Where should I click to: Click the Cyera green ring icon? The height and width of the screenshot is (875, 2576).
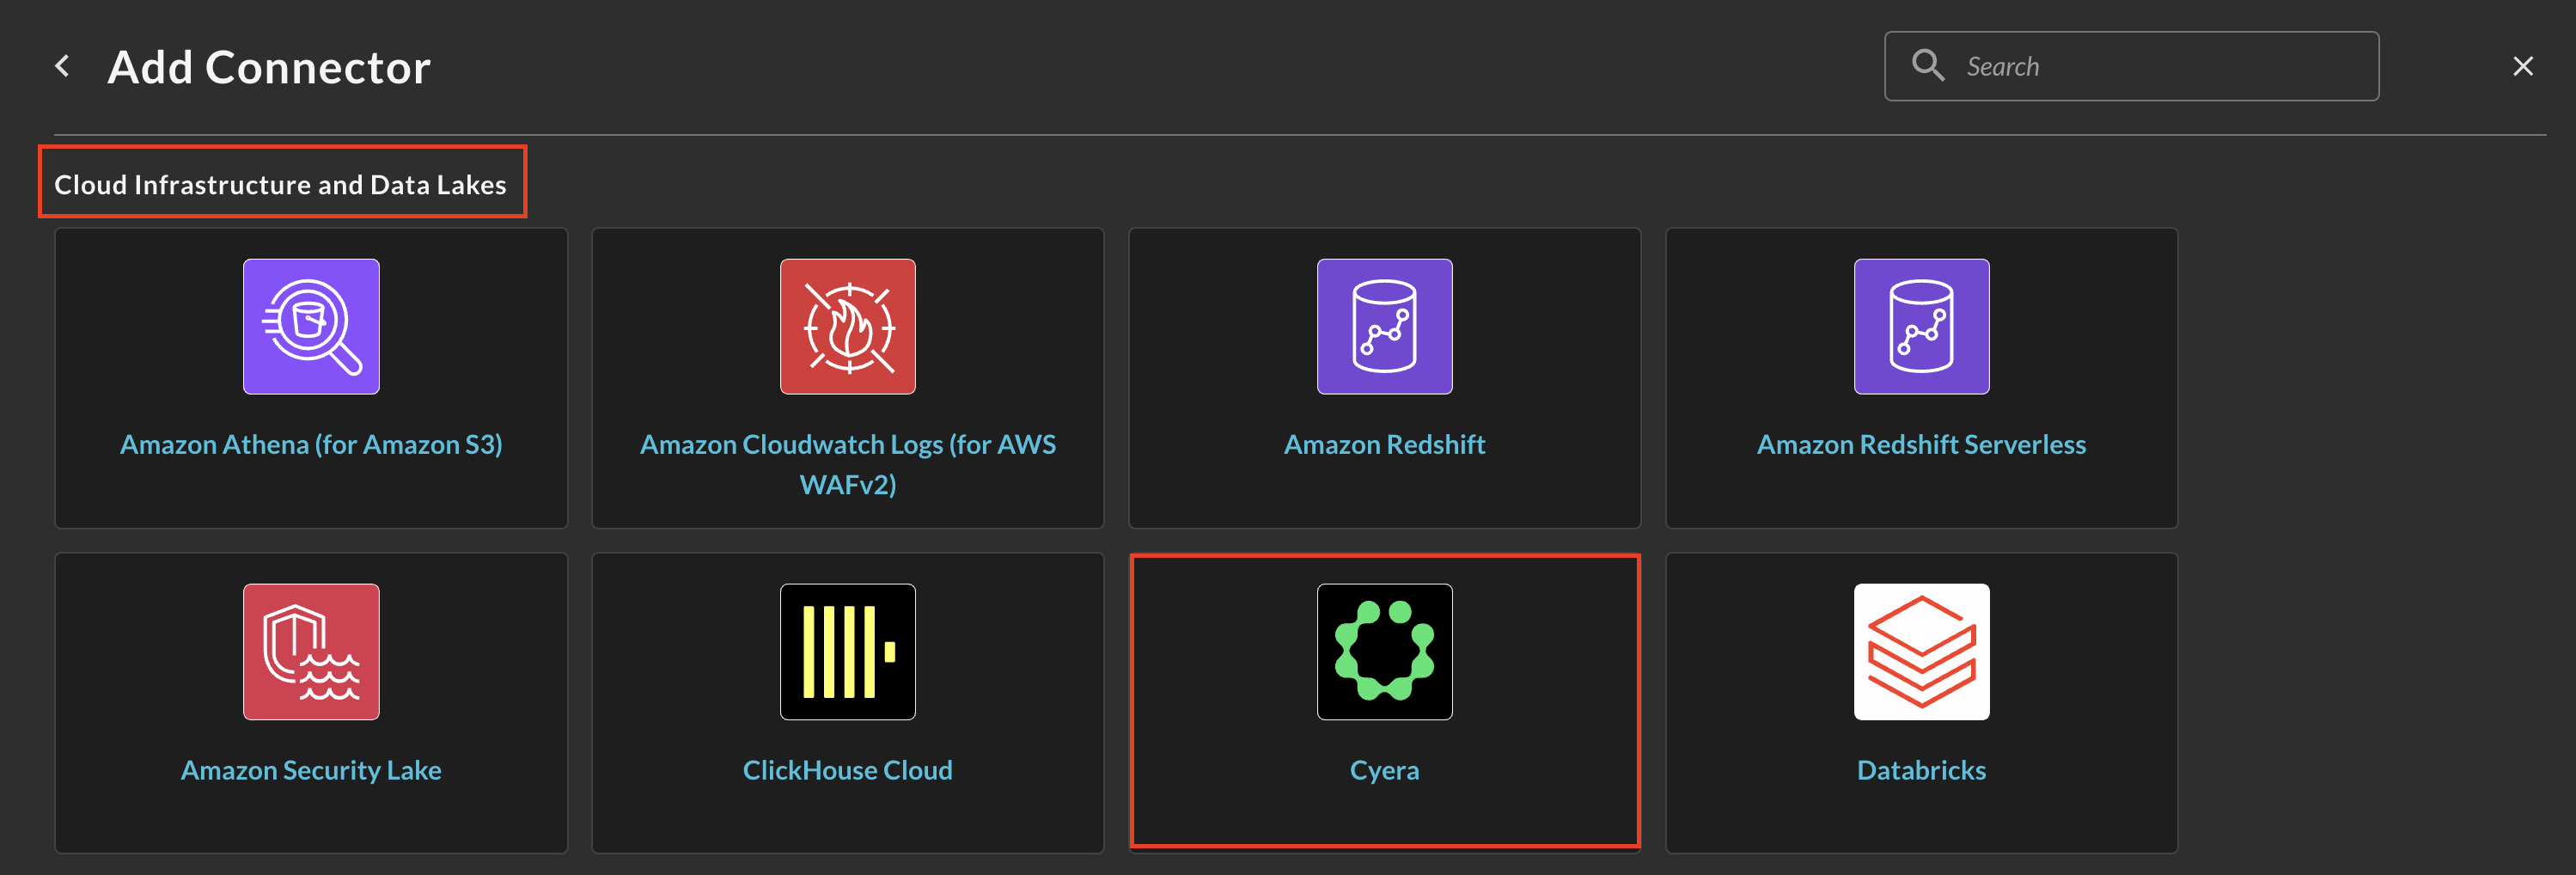click(1385, 652)
